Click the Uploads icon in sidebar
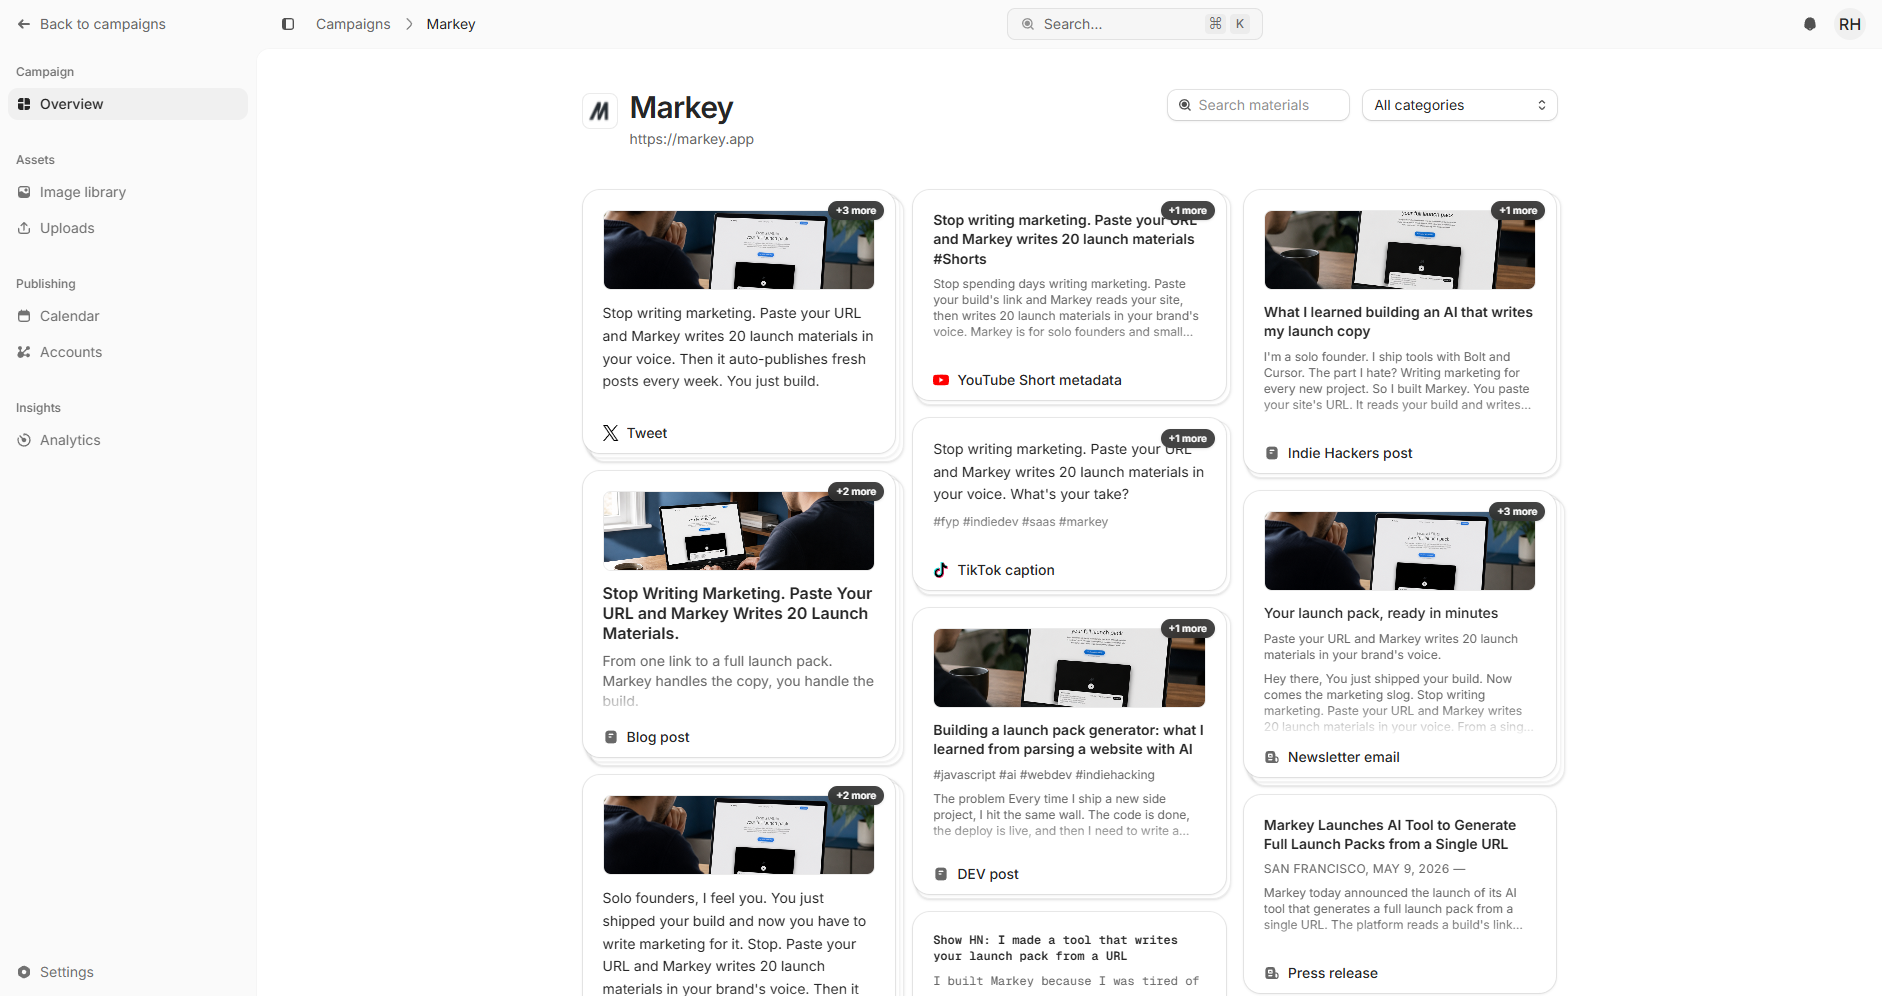Viewport: 1882px width, 996px height. (x=24, y=228)
